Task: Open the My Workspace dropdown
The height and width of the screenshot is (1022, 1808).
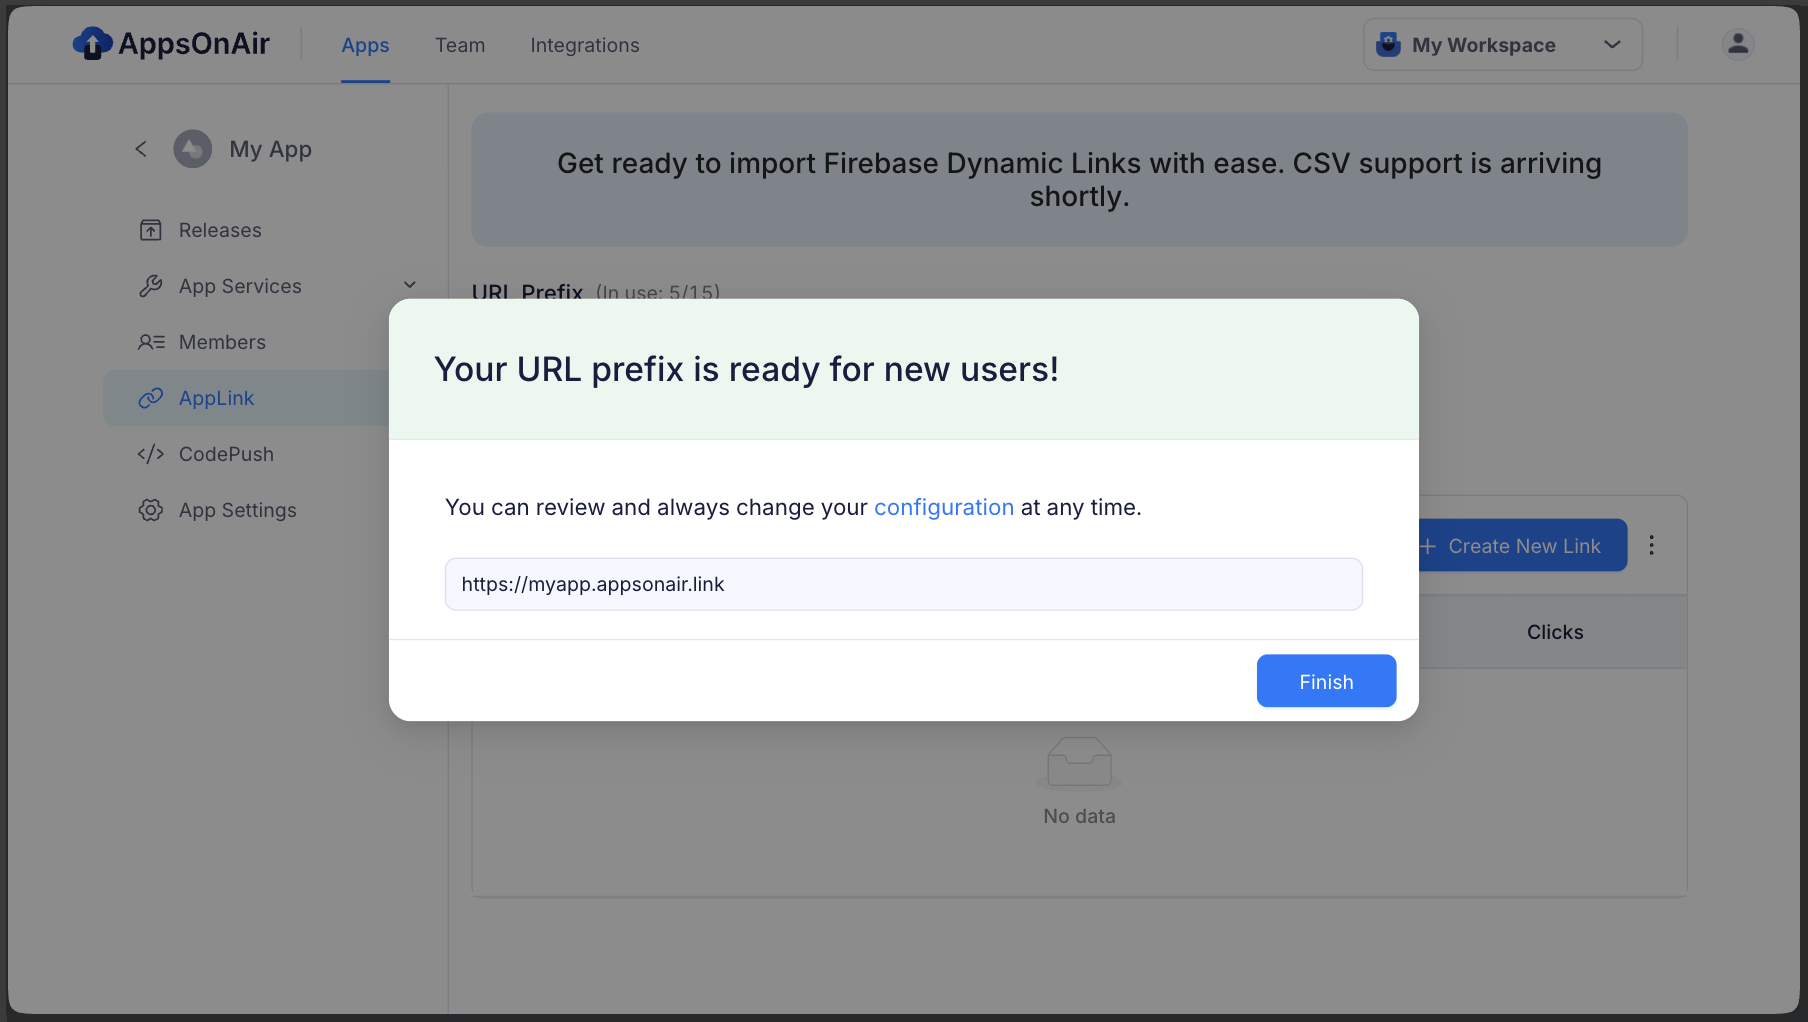Action: coord(1502,45)
